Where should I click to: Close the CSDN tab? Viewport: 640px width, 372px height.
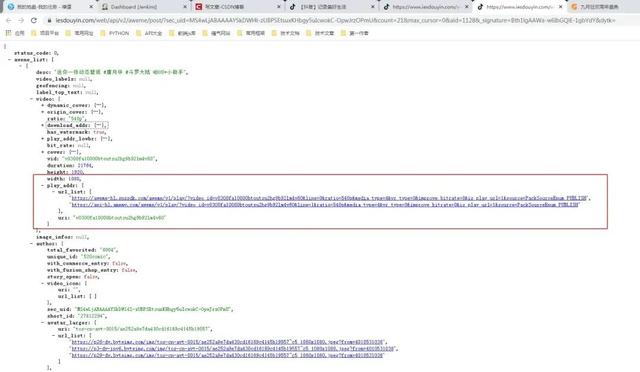click(279, 7)
